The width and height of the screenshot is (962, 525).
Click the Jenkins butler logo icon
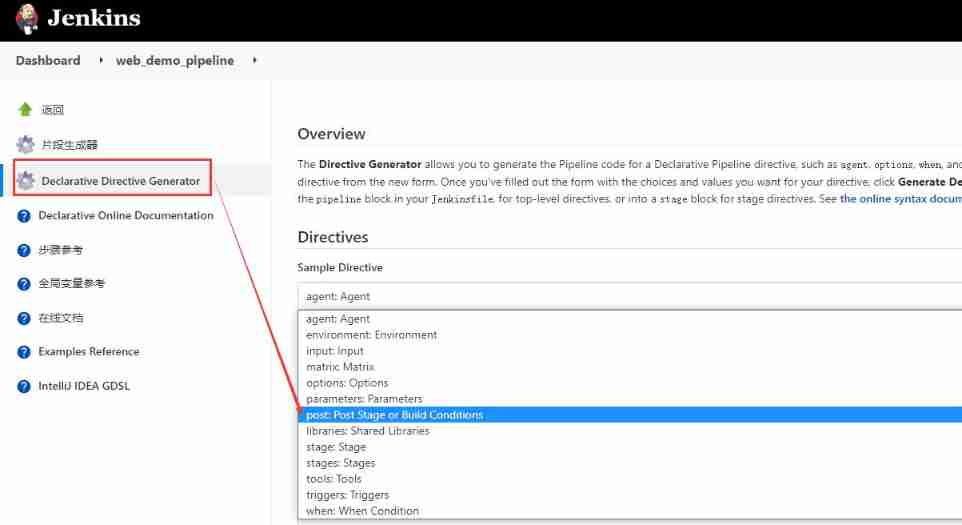(26, 18)
